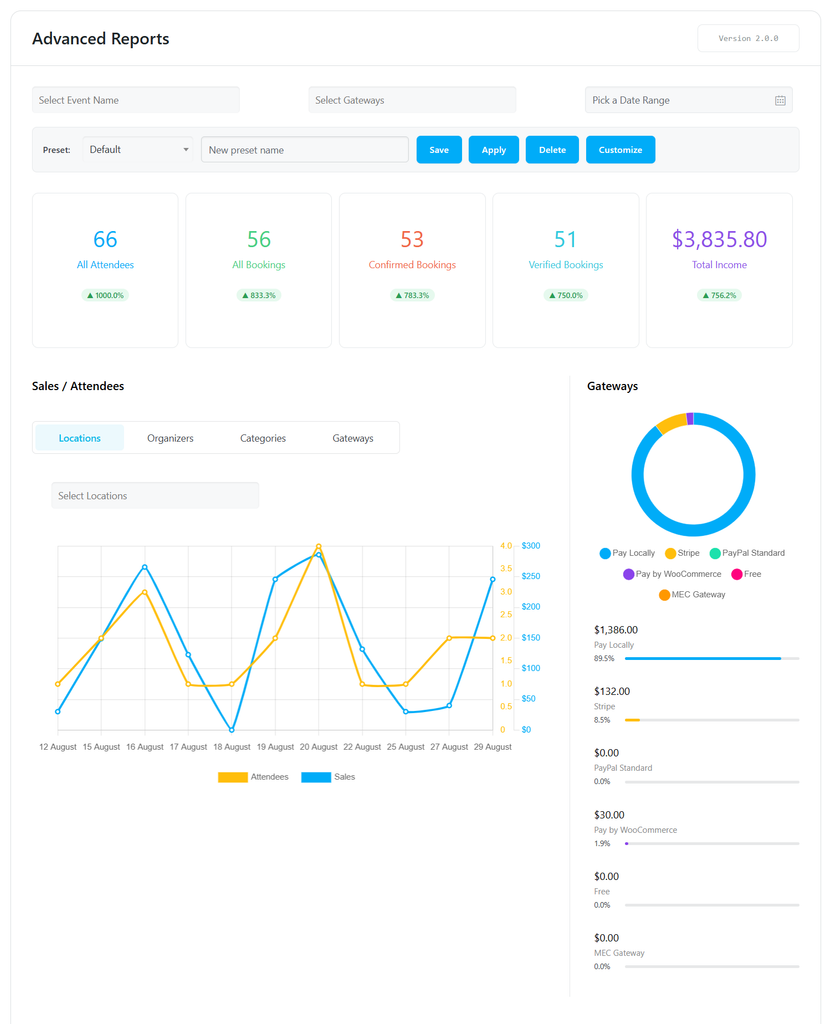This screenshot has width=831, height=1024.
Task: Click the blue segment of the gateways donut
Action: point(693,530)
